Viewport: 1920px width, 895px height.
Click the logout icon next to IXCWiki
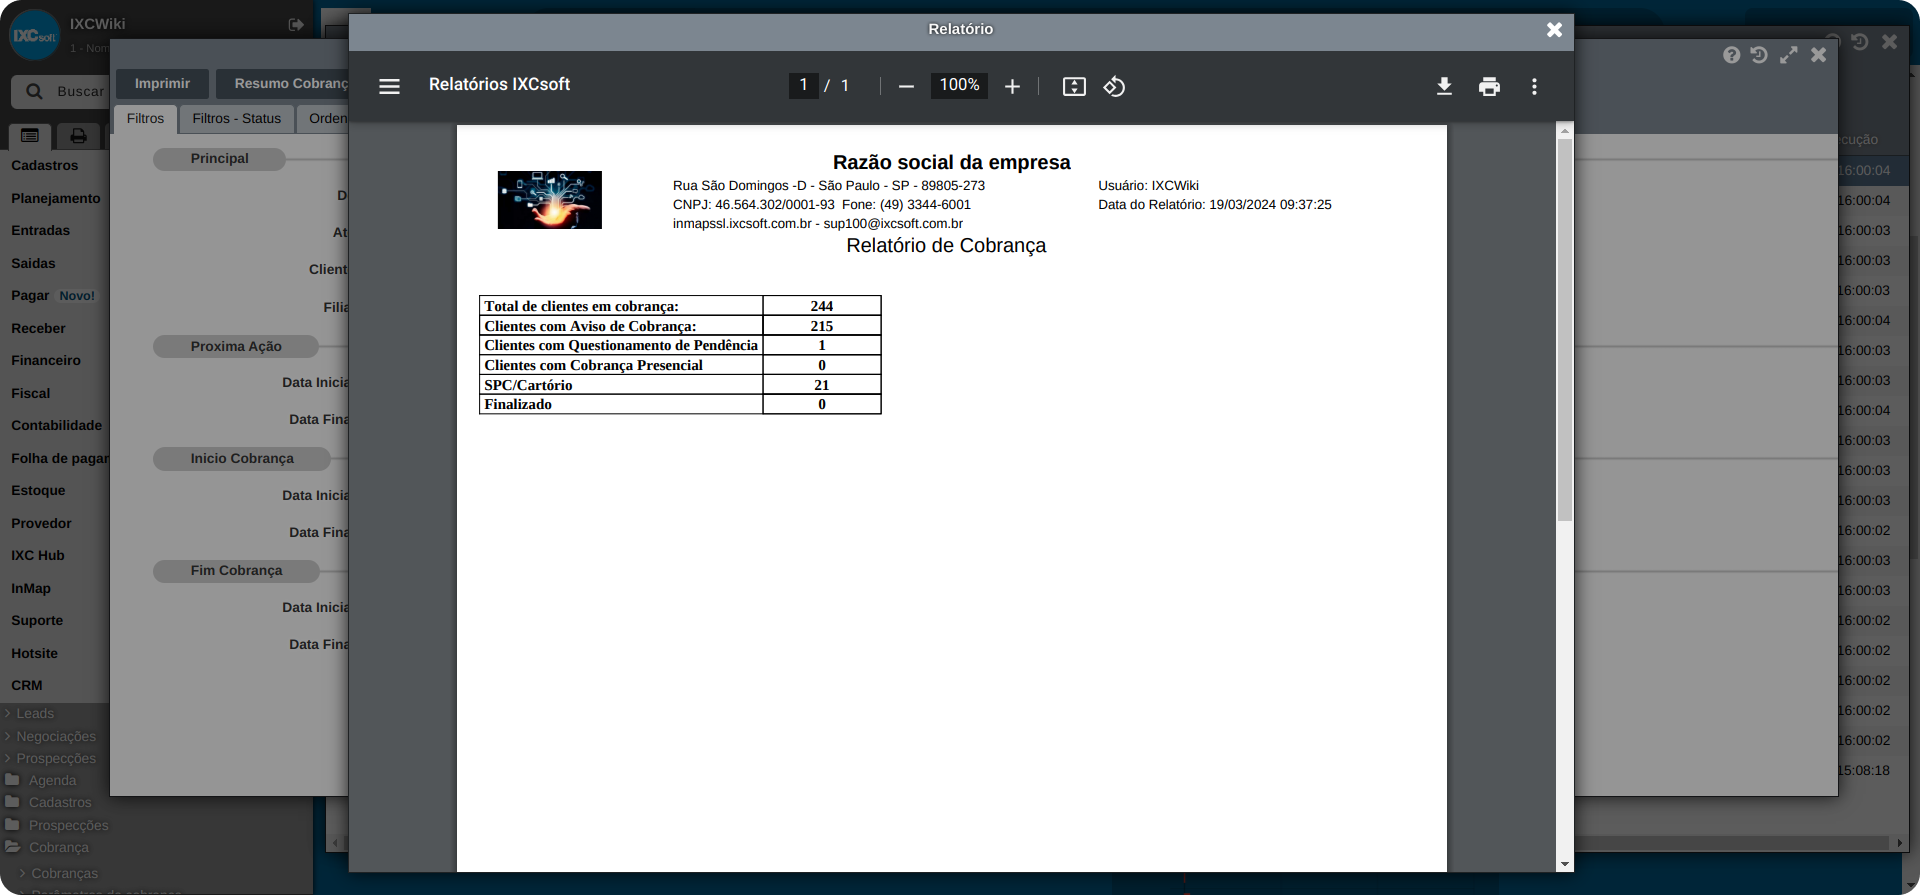point(296,24)
